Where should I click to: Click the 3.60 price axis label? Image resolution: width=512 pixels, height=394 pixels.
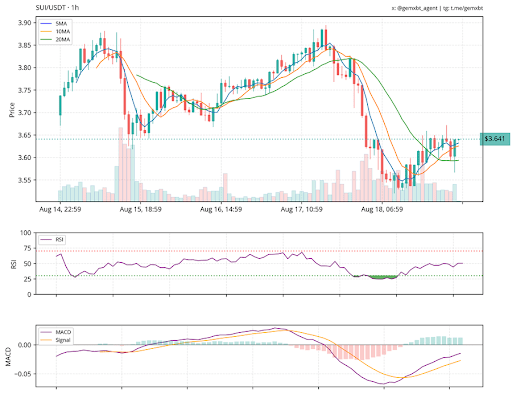pyautogui.click(x=24, y=158)
